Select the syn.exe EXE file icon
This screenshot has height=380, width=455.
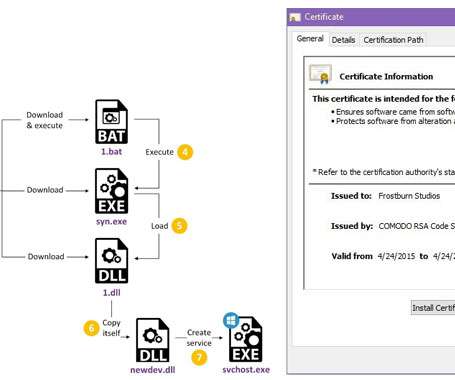[111, 191]
